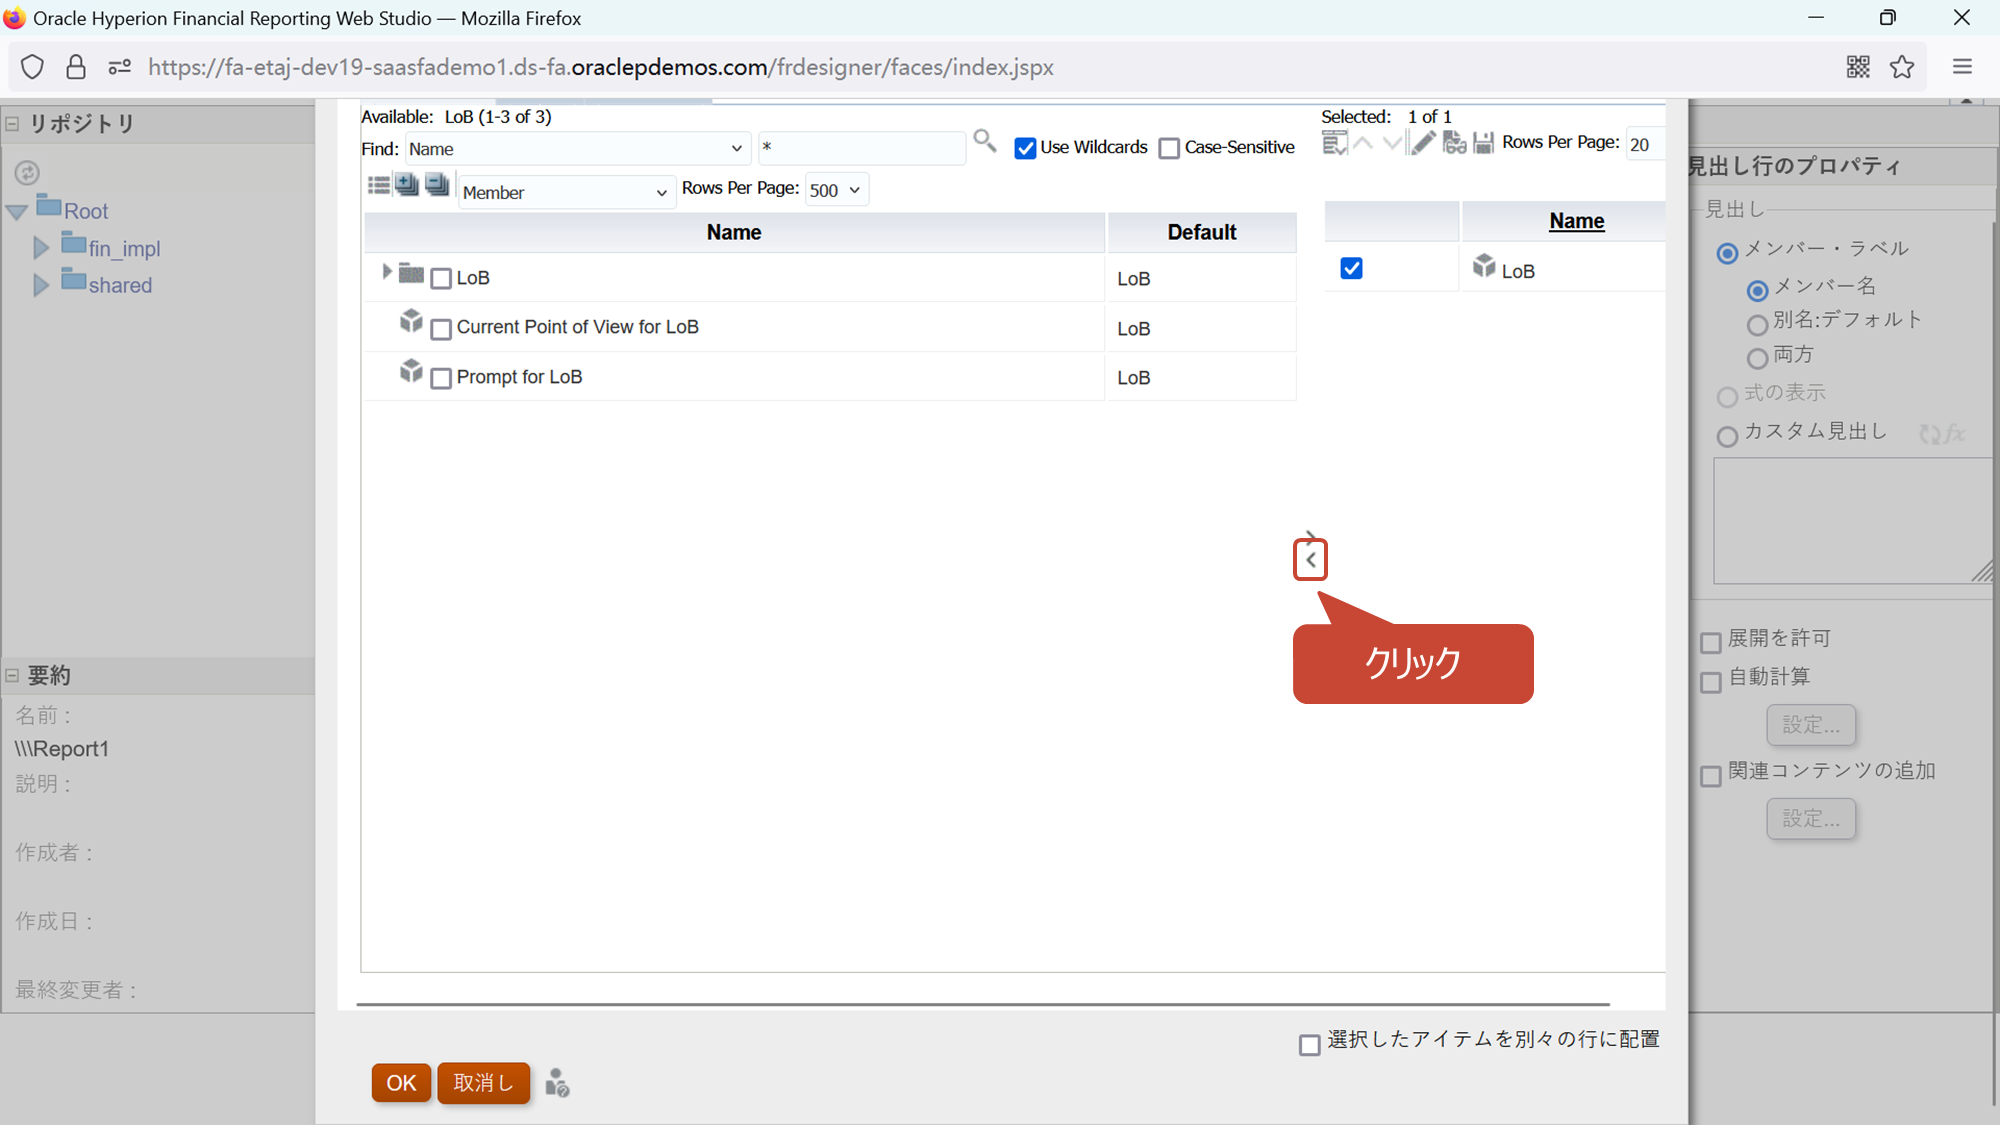Click the pencil edit icon in Selected toolbar

click(x=1423, y=143)
